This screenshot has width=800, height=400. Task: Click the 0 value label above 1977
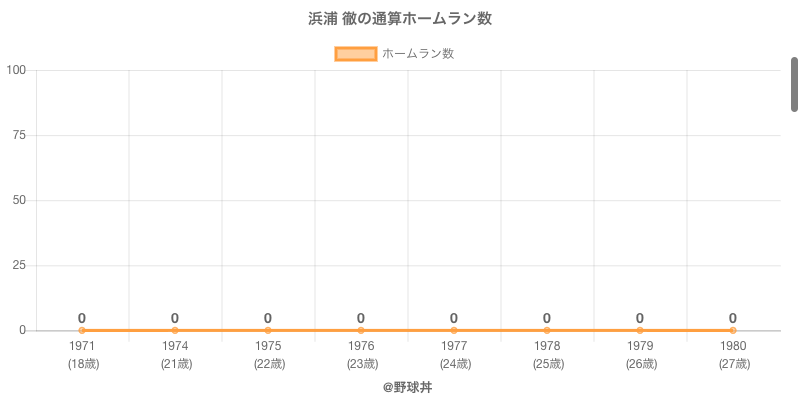point(454,318)
